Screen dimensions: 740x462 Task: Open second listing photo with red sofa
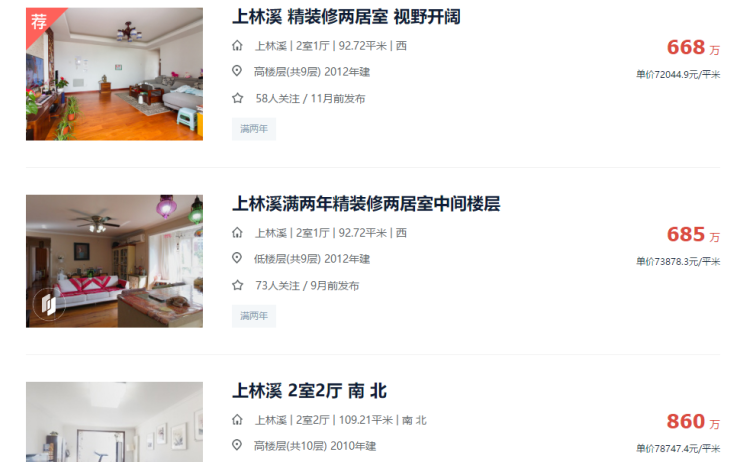click(x=114, y=261)
